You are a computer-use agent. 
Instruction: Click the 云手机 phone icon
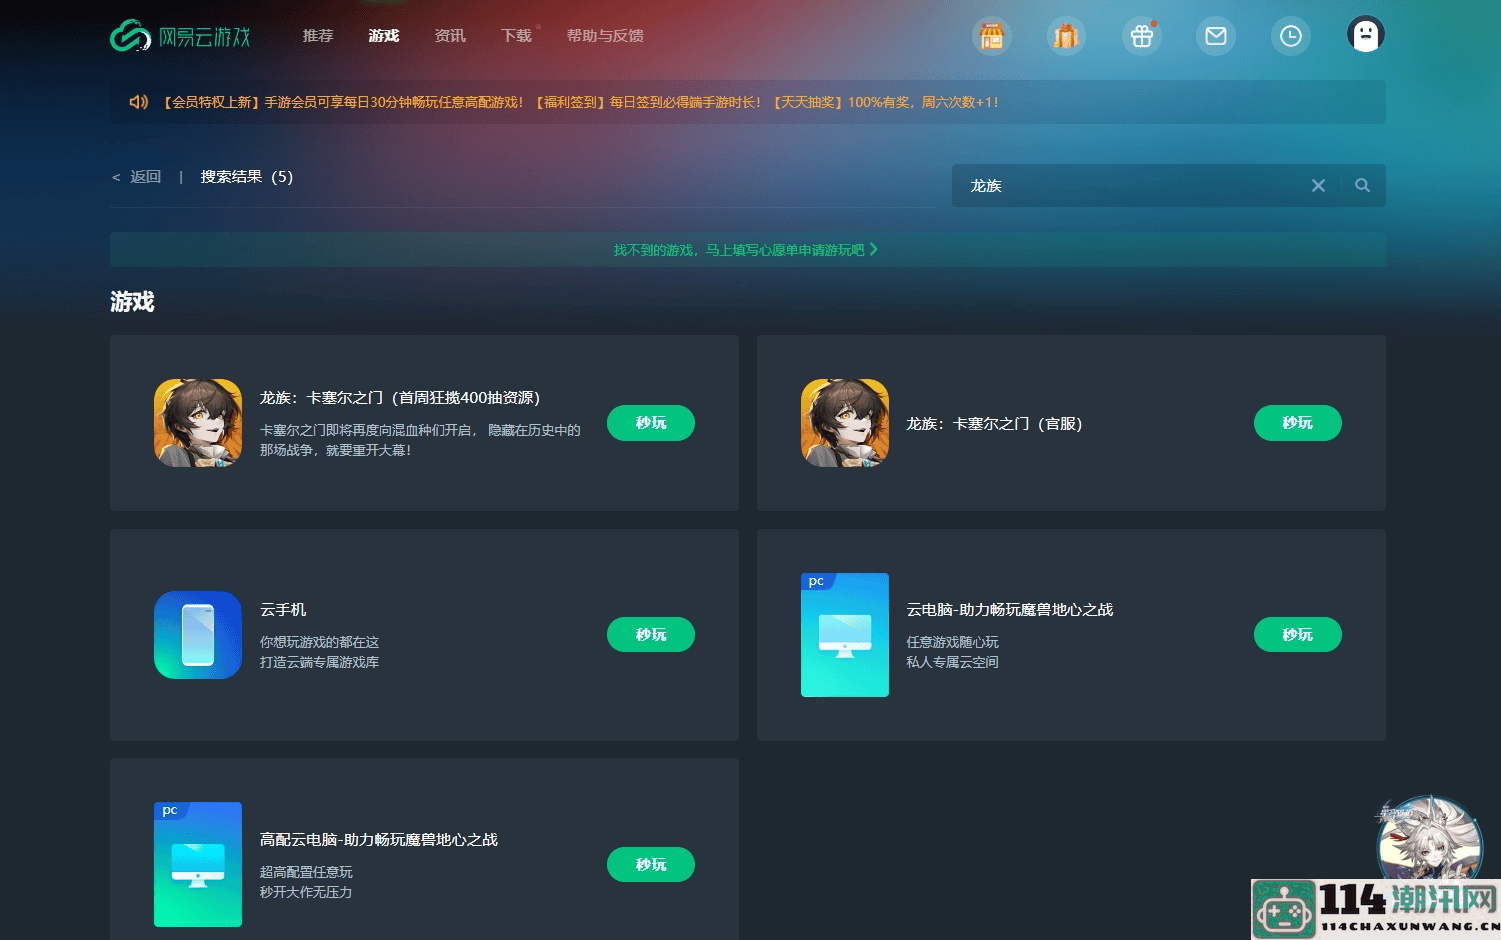(x=198, y=635)
